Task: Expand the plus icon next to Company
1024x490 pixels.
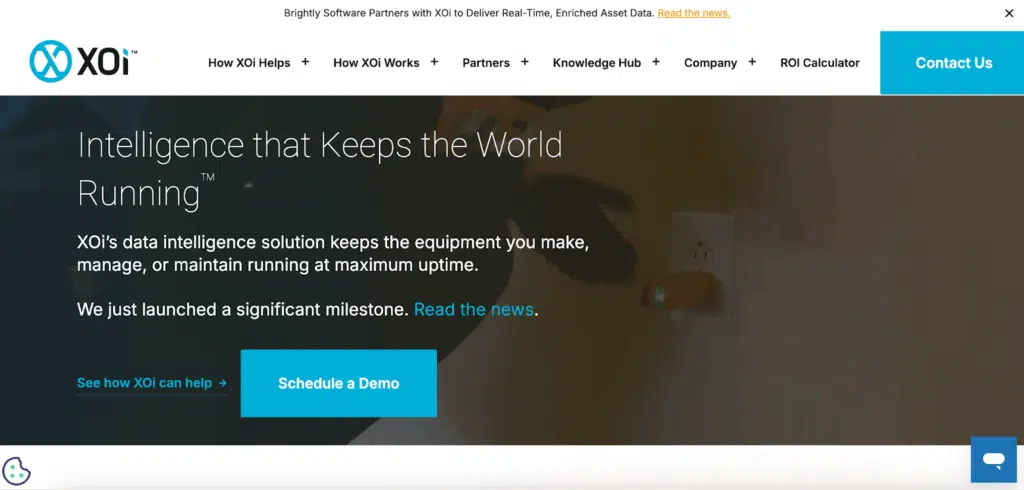Action: click(752, 62)
